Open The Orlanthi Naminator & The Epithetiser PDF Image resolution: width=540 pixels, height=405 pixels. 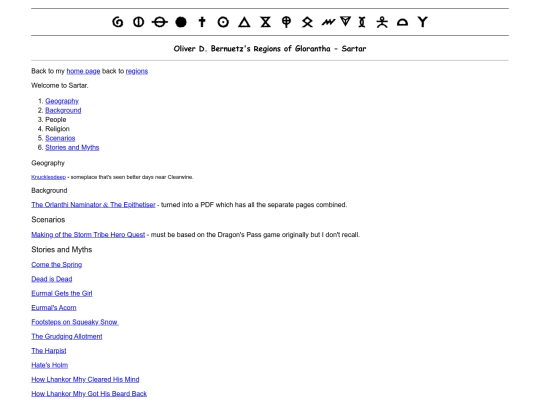[x=93, y=205]
